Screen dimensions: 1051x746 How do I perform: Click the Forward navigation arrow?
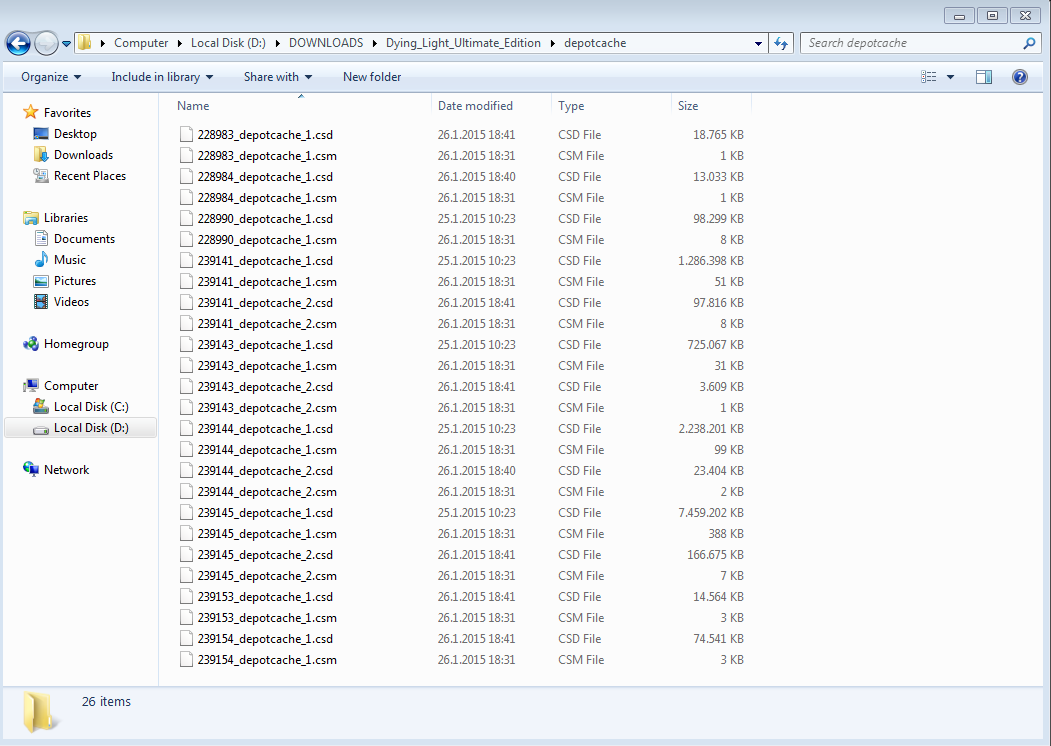coord(46,44)
